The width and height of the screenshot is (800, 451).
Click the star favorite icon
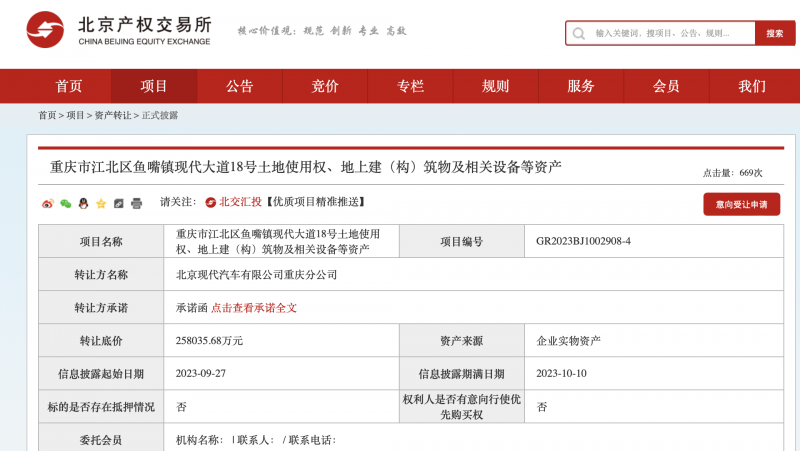click(101, 204)
